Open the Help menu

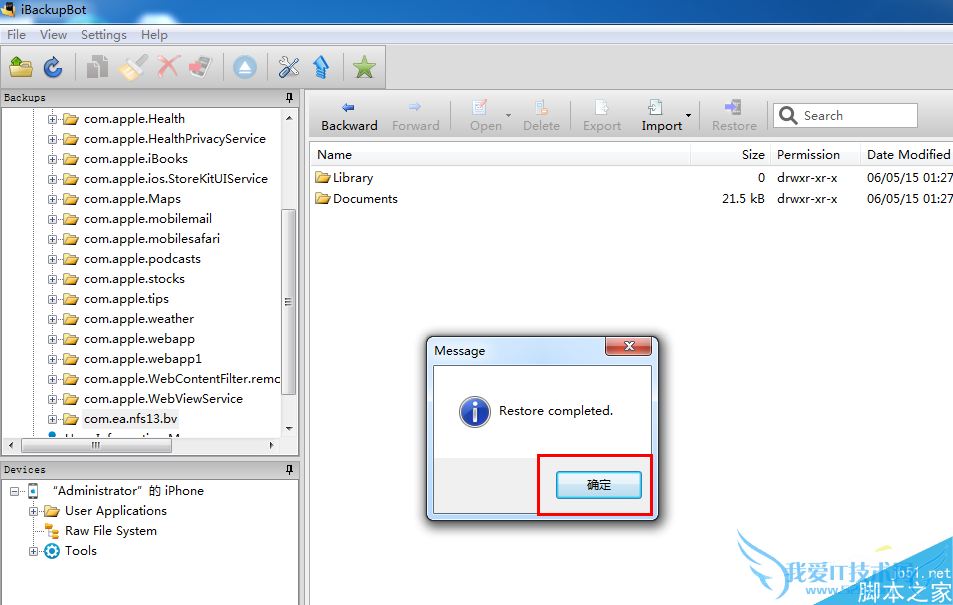click(154, 35)
